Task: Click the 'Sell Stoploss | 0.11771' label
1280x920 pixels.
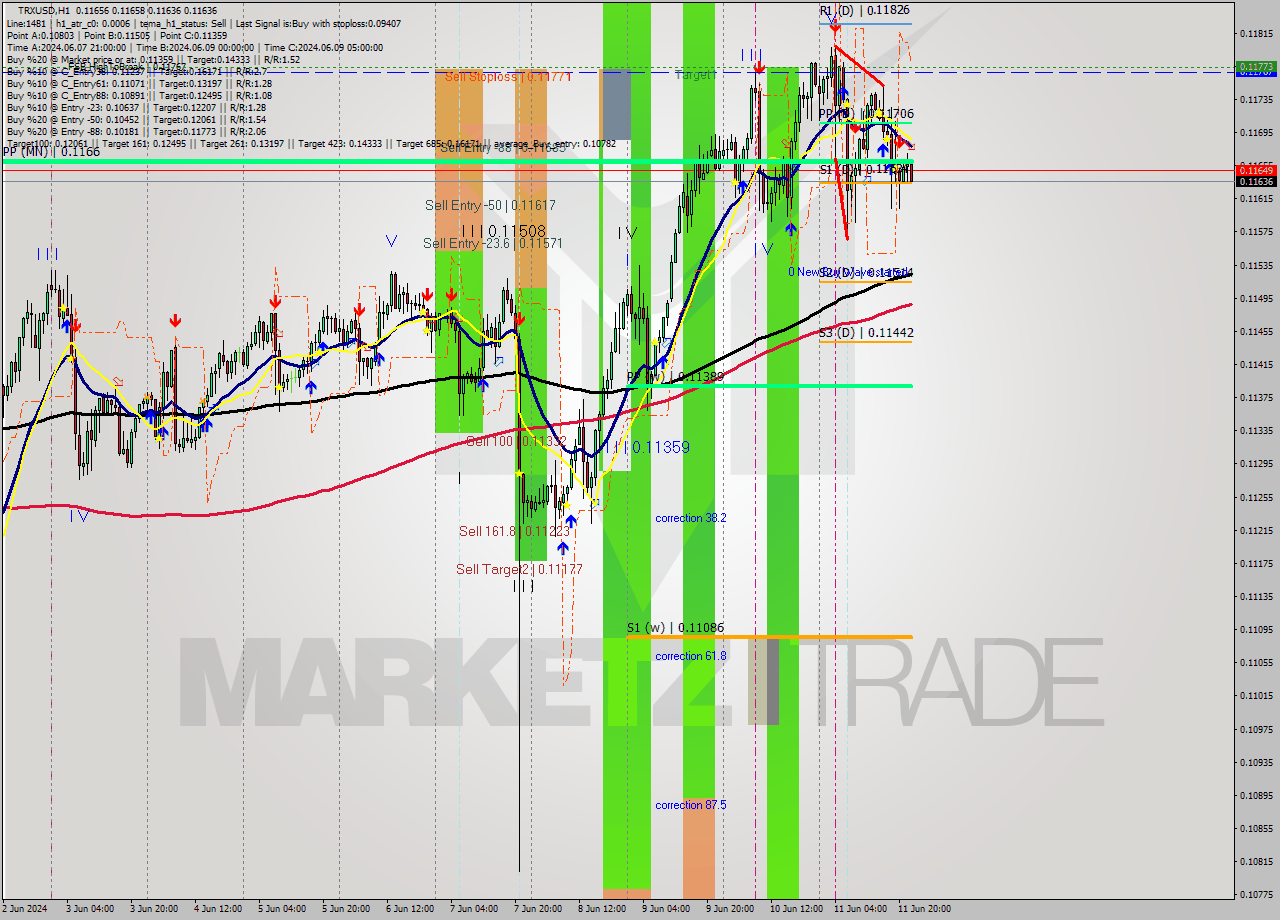Action: 508,76
